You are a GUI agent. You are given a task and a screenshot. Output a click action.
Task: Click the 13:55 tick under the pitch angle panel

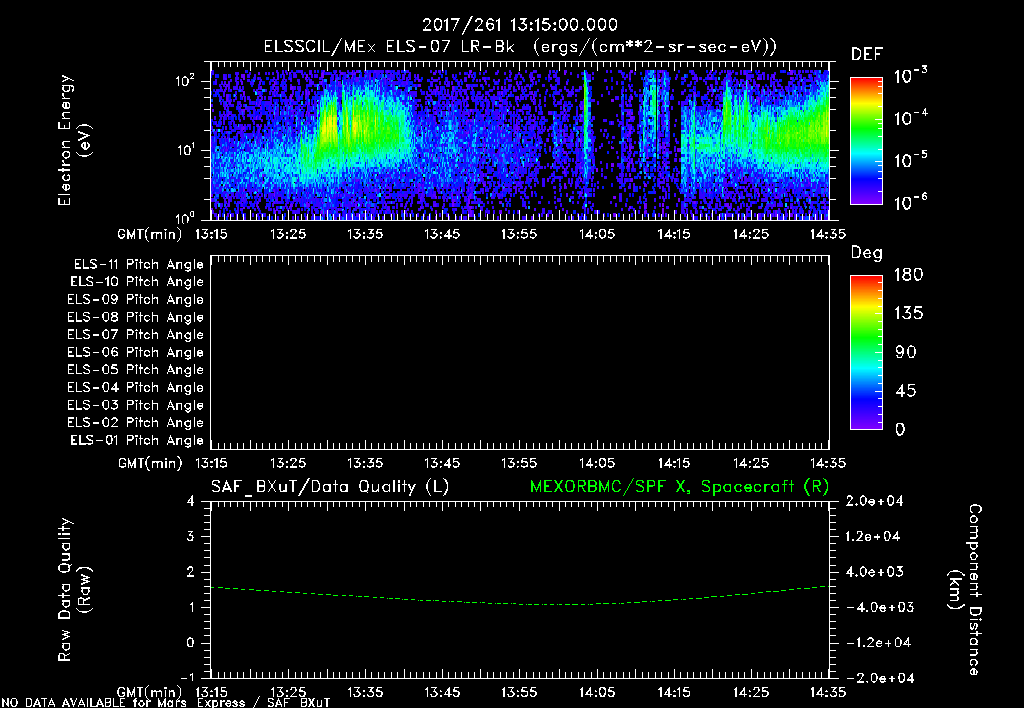pyautogui.click(x=519, y=464)
